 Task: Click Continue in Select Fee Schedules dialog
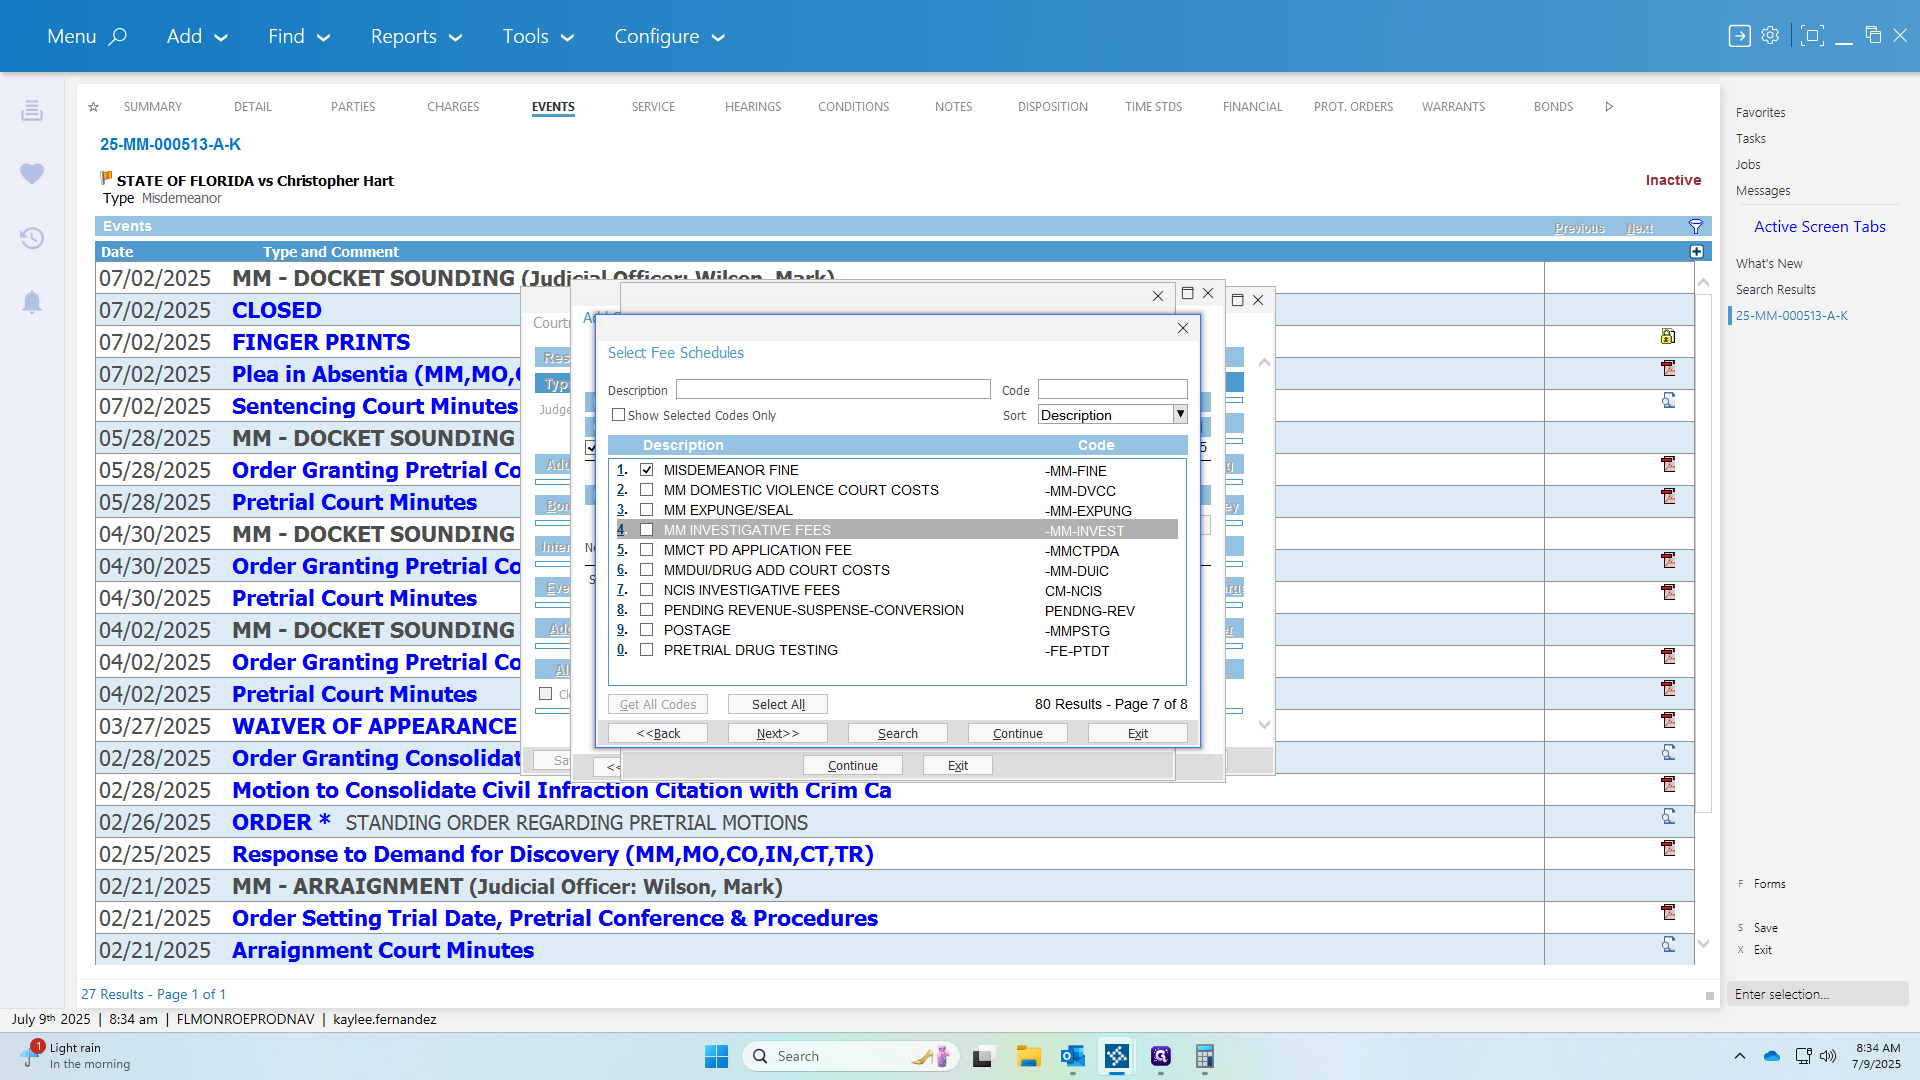1018,733
